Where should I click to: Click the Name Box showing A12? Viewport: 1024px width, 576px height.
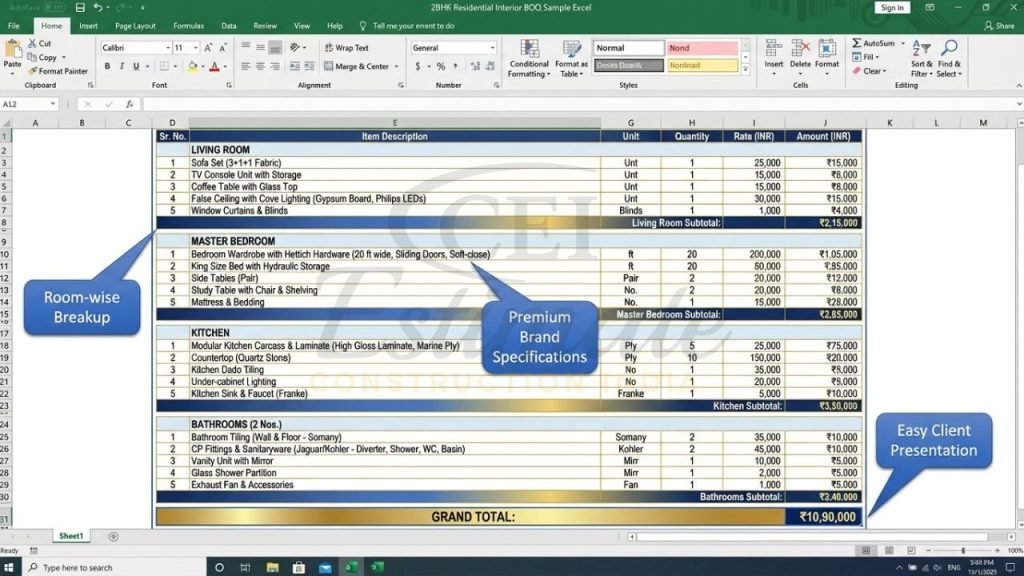[29, 104]
